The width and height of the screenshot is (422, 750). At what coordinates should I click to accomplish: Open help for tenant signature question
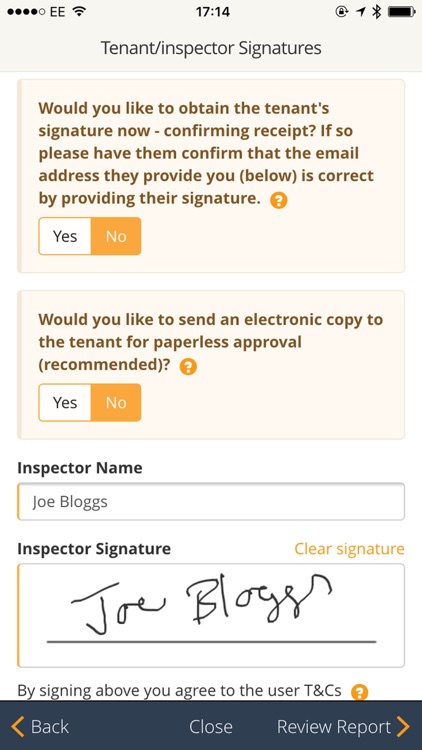point(278,200)
